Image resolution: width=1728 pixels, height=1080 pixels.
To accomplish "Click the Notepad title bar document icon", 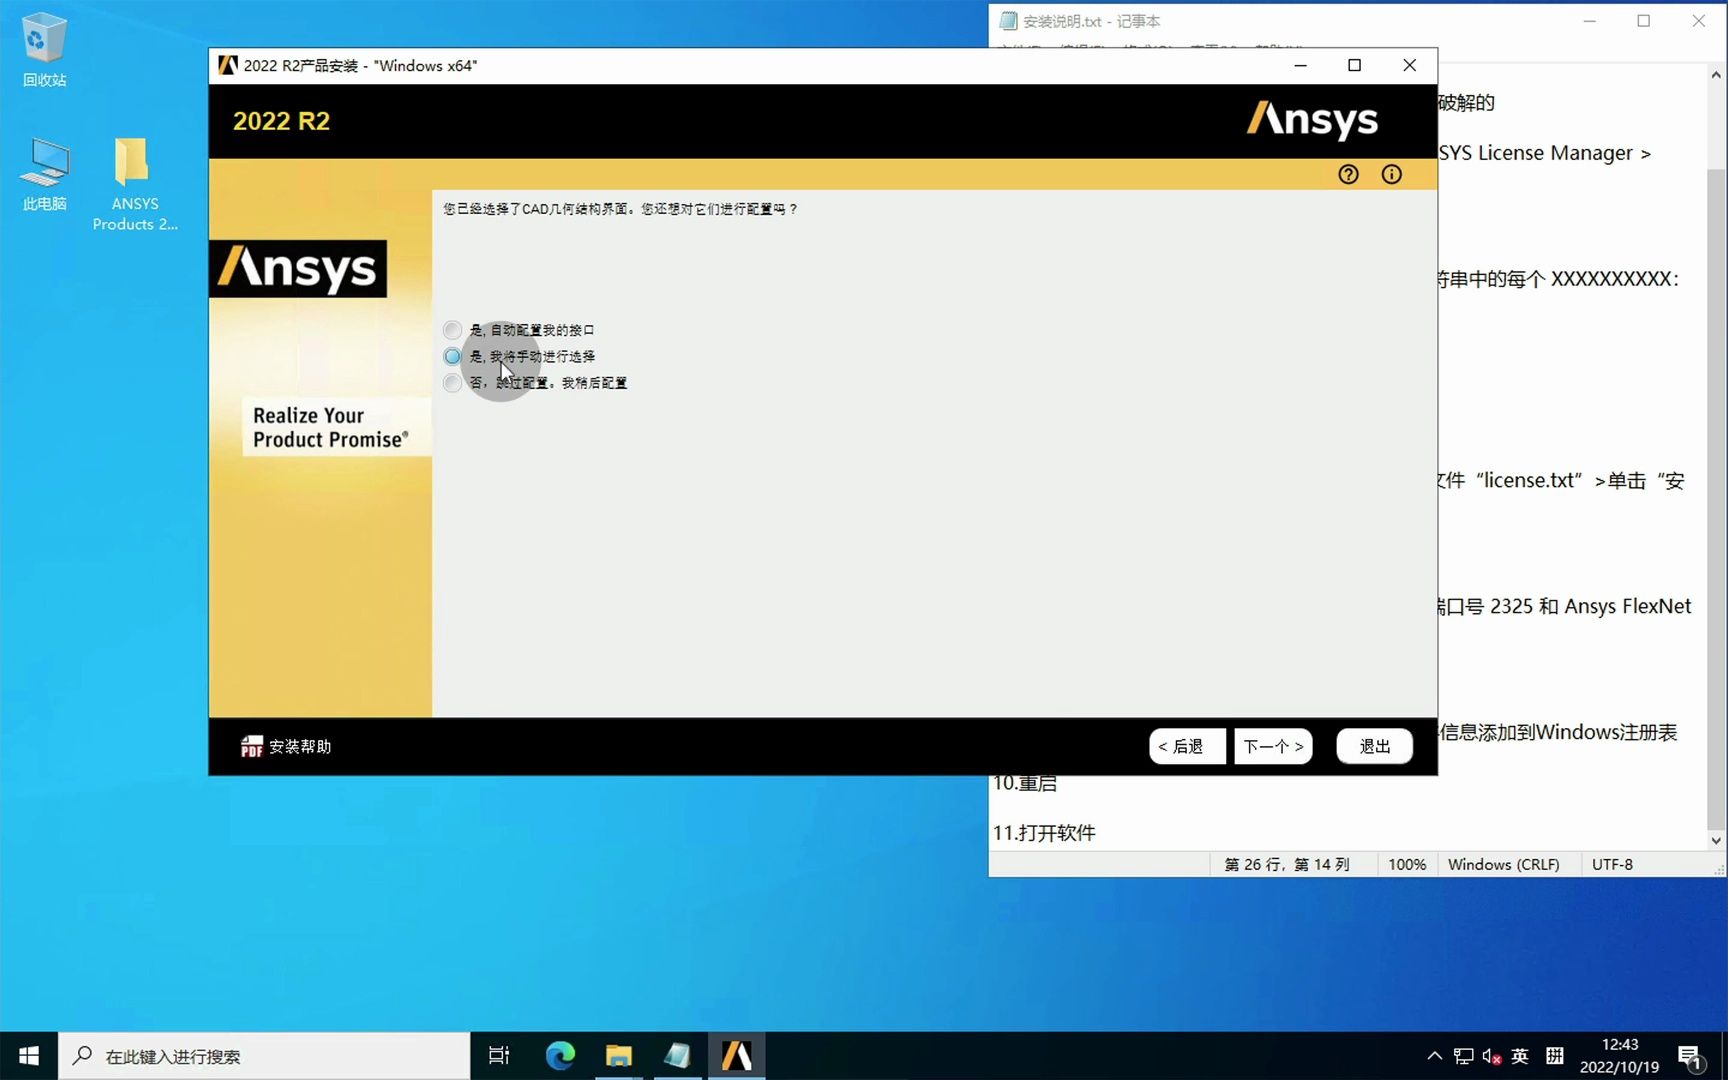I will click(1009, 21).
